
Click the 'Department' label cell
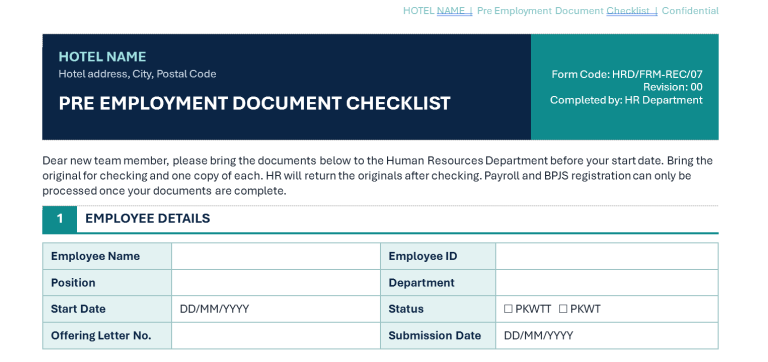pyautogui.click(x=438, y=283)
